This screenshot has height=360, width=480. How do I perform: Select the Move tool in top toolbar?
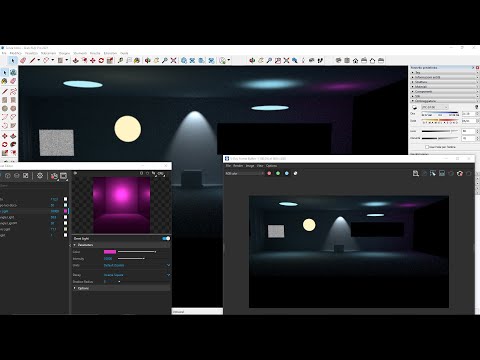pyautogui.click(x=93, y=60)
